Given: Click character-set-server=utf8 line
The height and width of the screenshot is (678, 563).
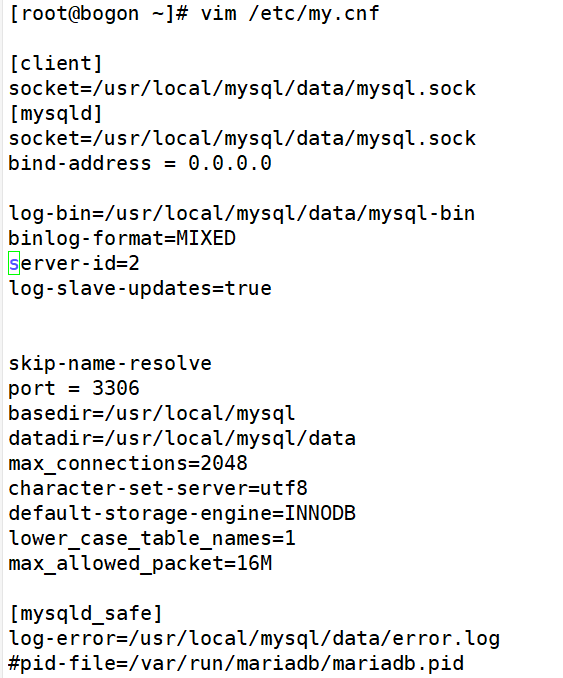Looking at the screenshot, I should point(158,489).
